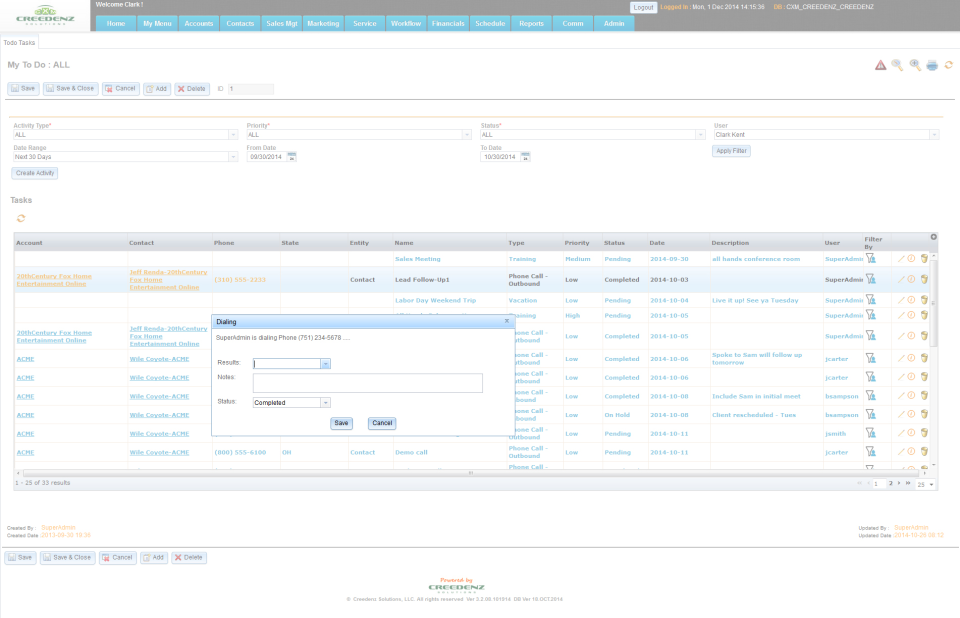Screen dimensions: 960x618
Task: Click the Notes field in Dialing dialog
Action: pos(367,383)
